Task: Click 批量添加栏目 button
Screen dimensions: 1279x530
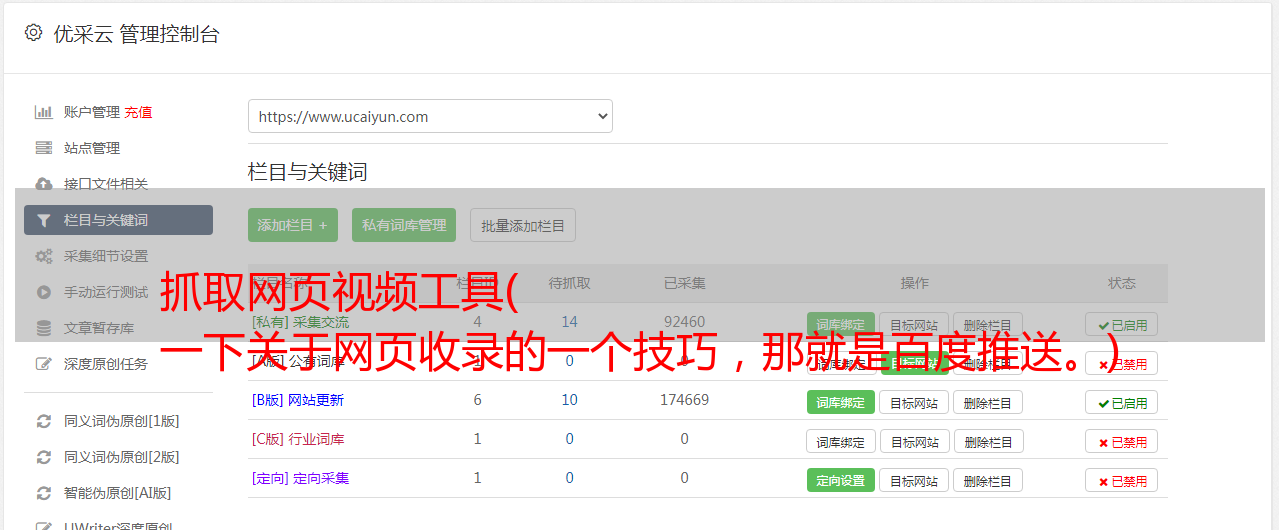Action: pyautogui.click(x=523, y=225)
